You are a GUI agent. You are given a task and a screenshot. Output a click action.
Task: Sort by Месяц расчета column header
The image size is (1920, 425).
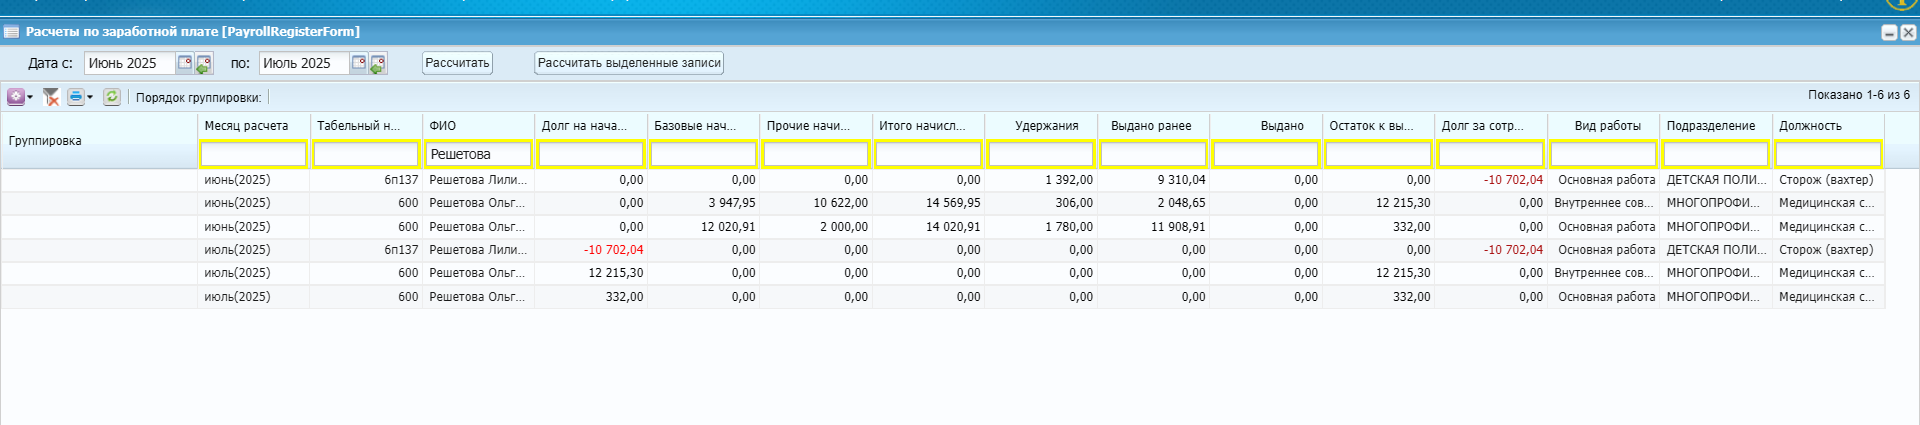coord(253,126)
